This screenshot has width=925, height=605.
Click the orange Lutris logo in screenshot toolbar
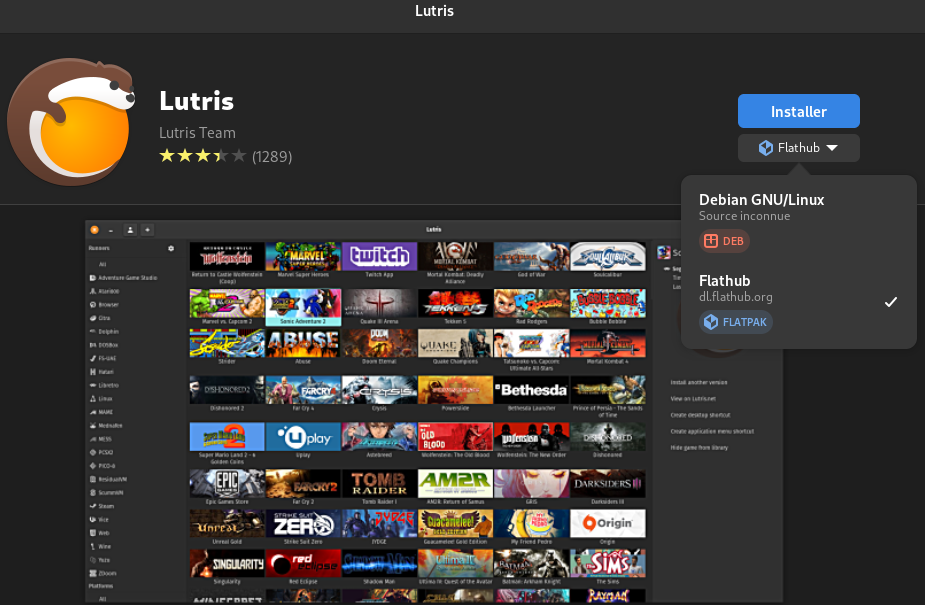94,229
